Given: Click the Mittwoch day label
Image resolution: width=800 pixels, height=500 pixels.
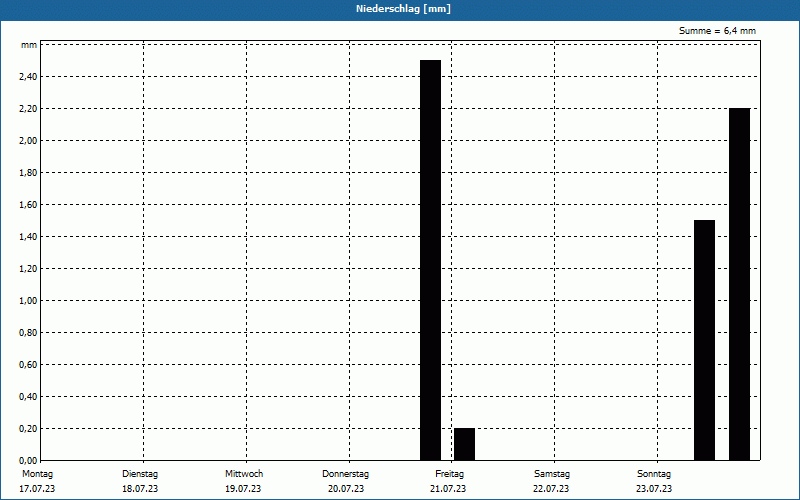Looking at the screenshot, I should 244,474.
